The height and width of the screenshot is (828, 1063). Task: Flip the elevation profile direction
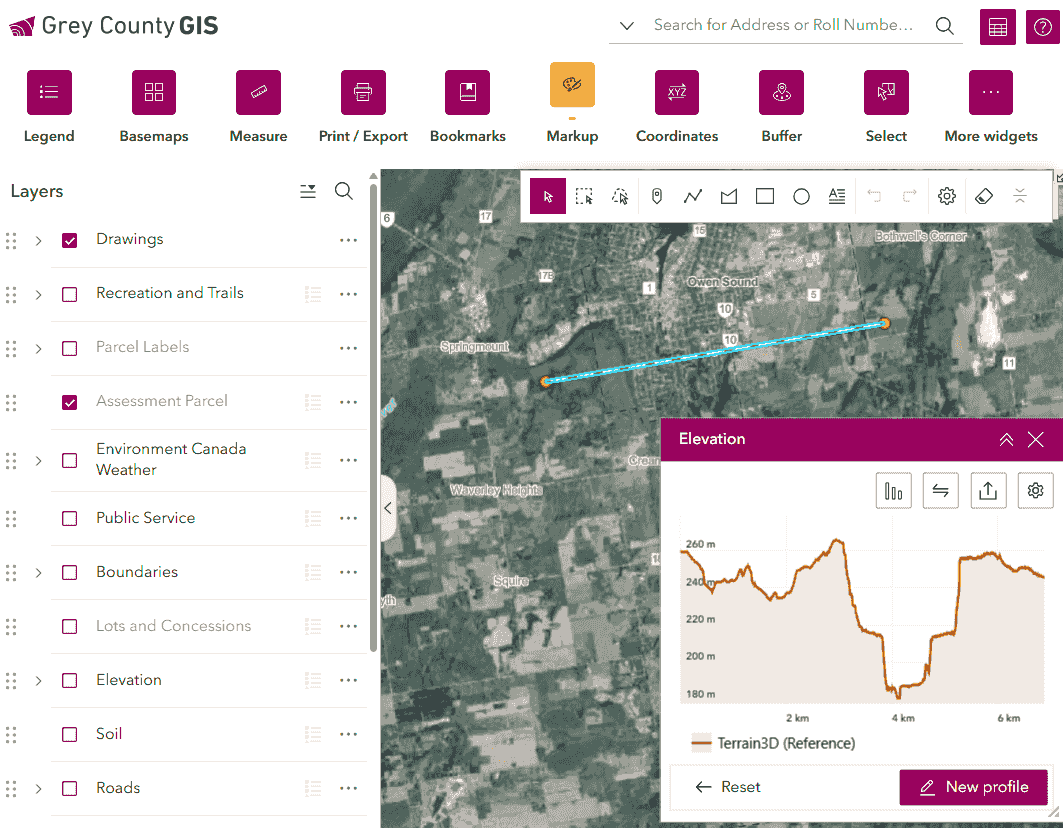click(x=940, y=490)
